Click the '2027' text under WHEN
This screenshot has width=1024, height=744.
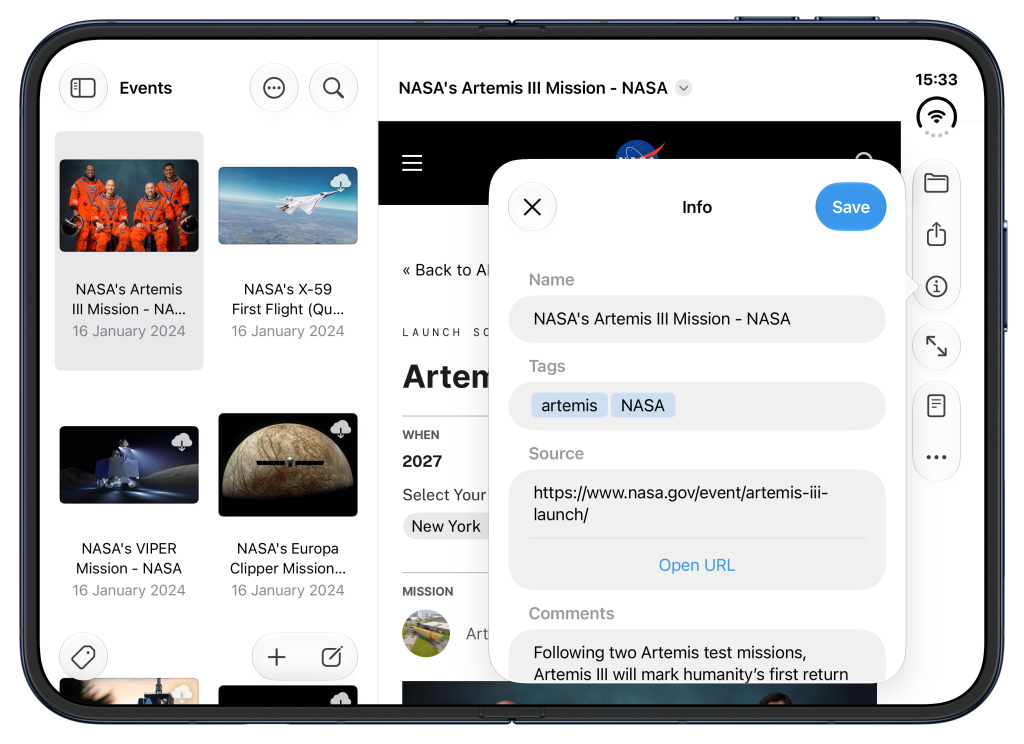422,461
